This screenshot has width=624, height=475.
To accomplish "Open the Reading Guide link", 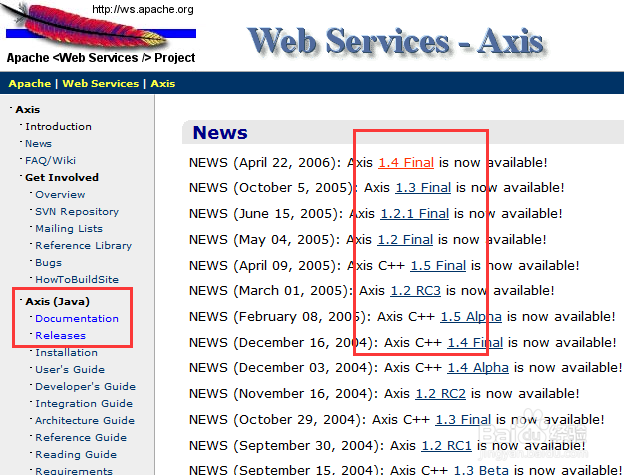I will point(76,455).
